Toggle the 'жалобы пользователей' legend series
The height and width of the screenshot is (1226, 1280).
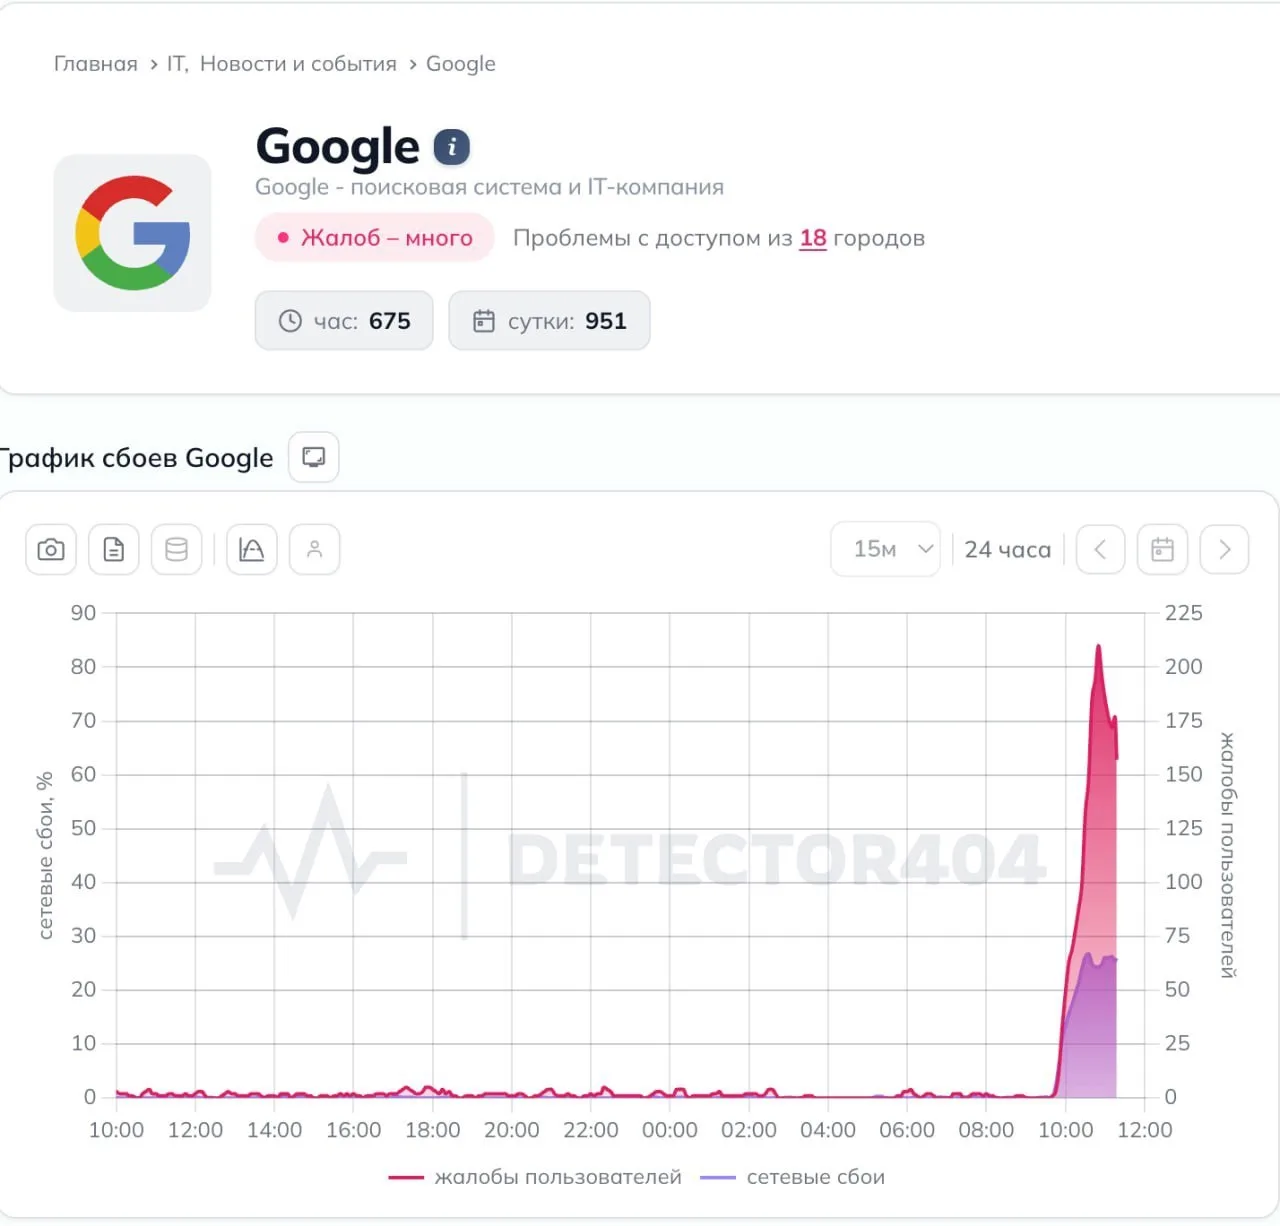pyautogui.click(x=535, y=1177)
